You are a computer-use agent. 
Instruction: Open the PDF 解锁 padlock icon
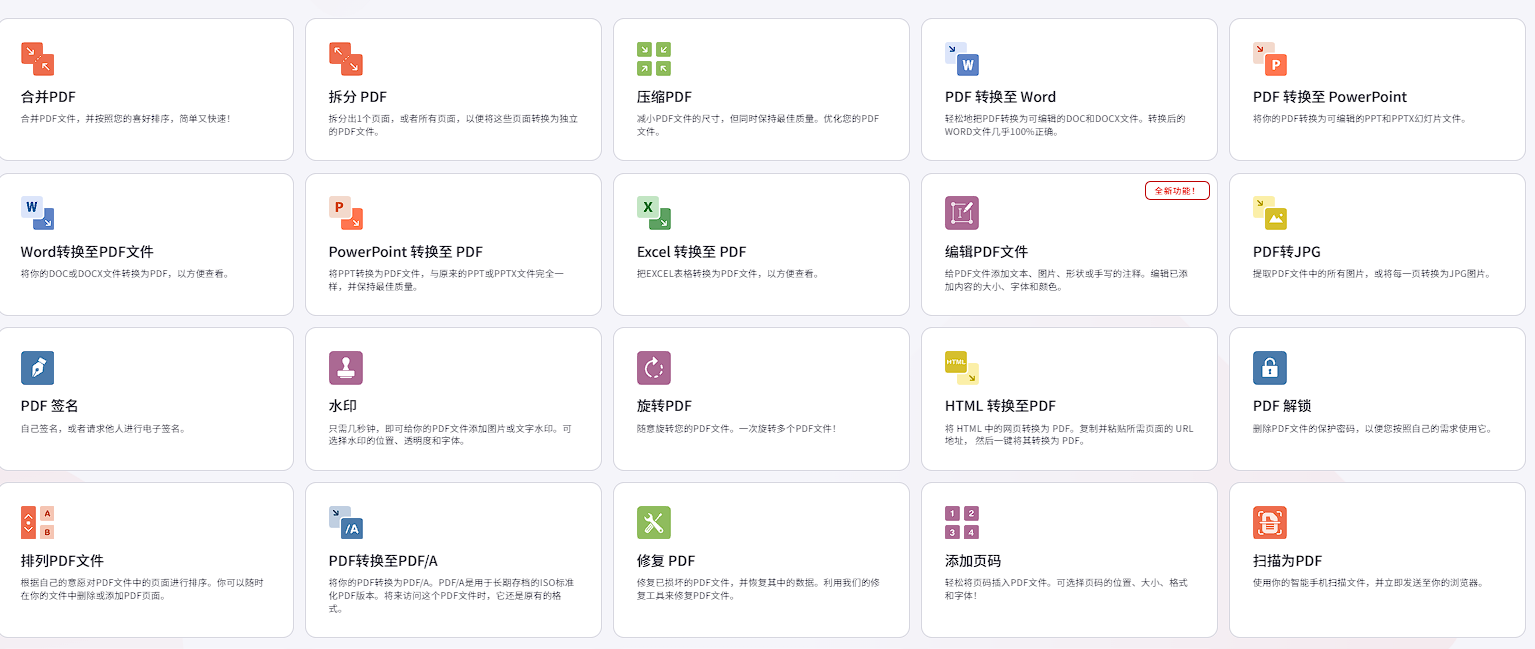[1269, 368]
